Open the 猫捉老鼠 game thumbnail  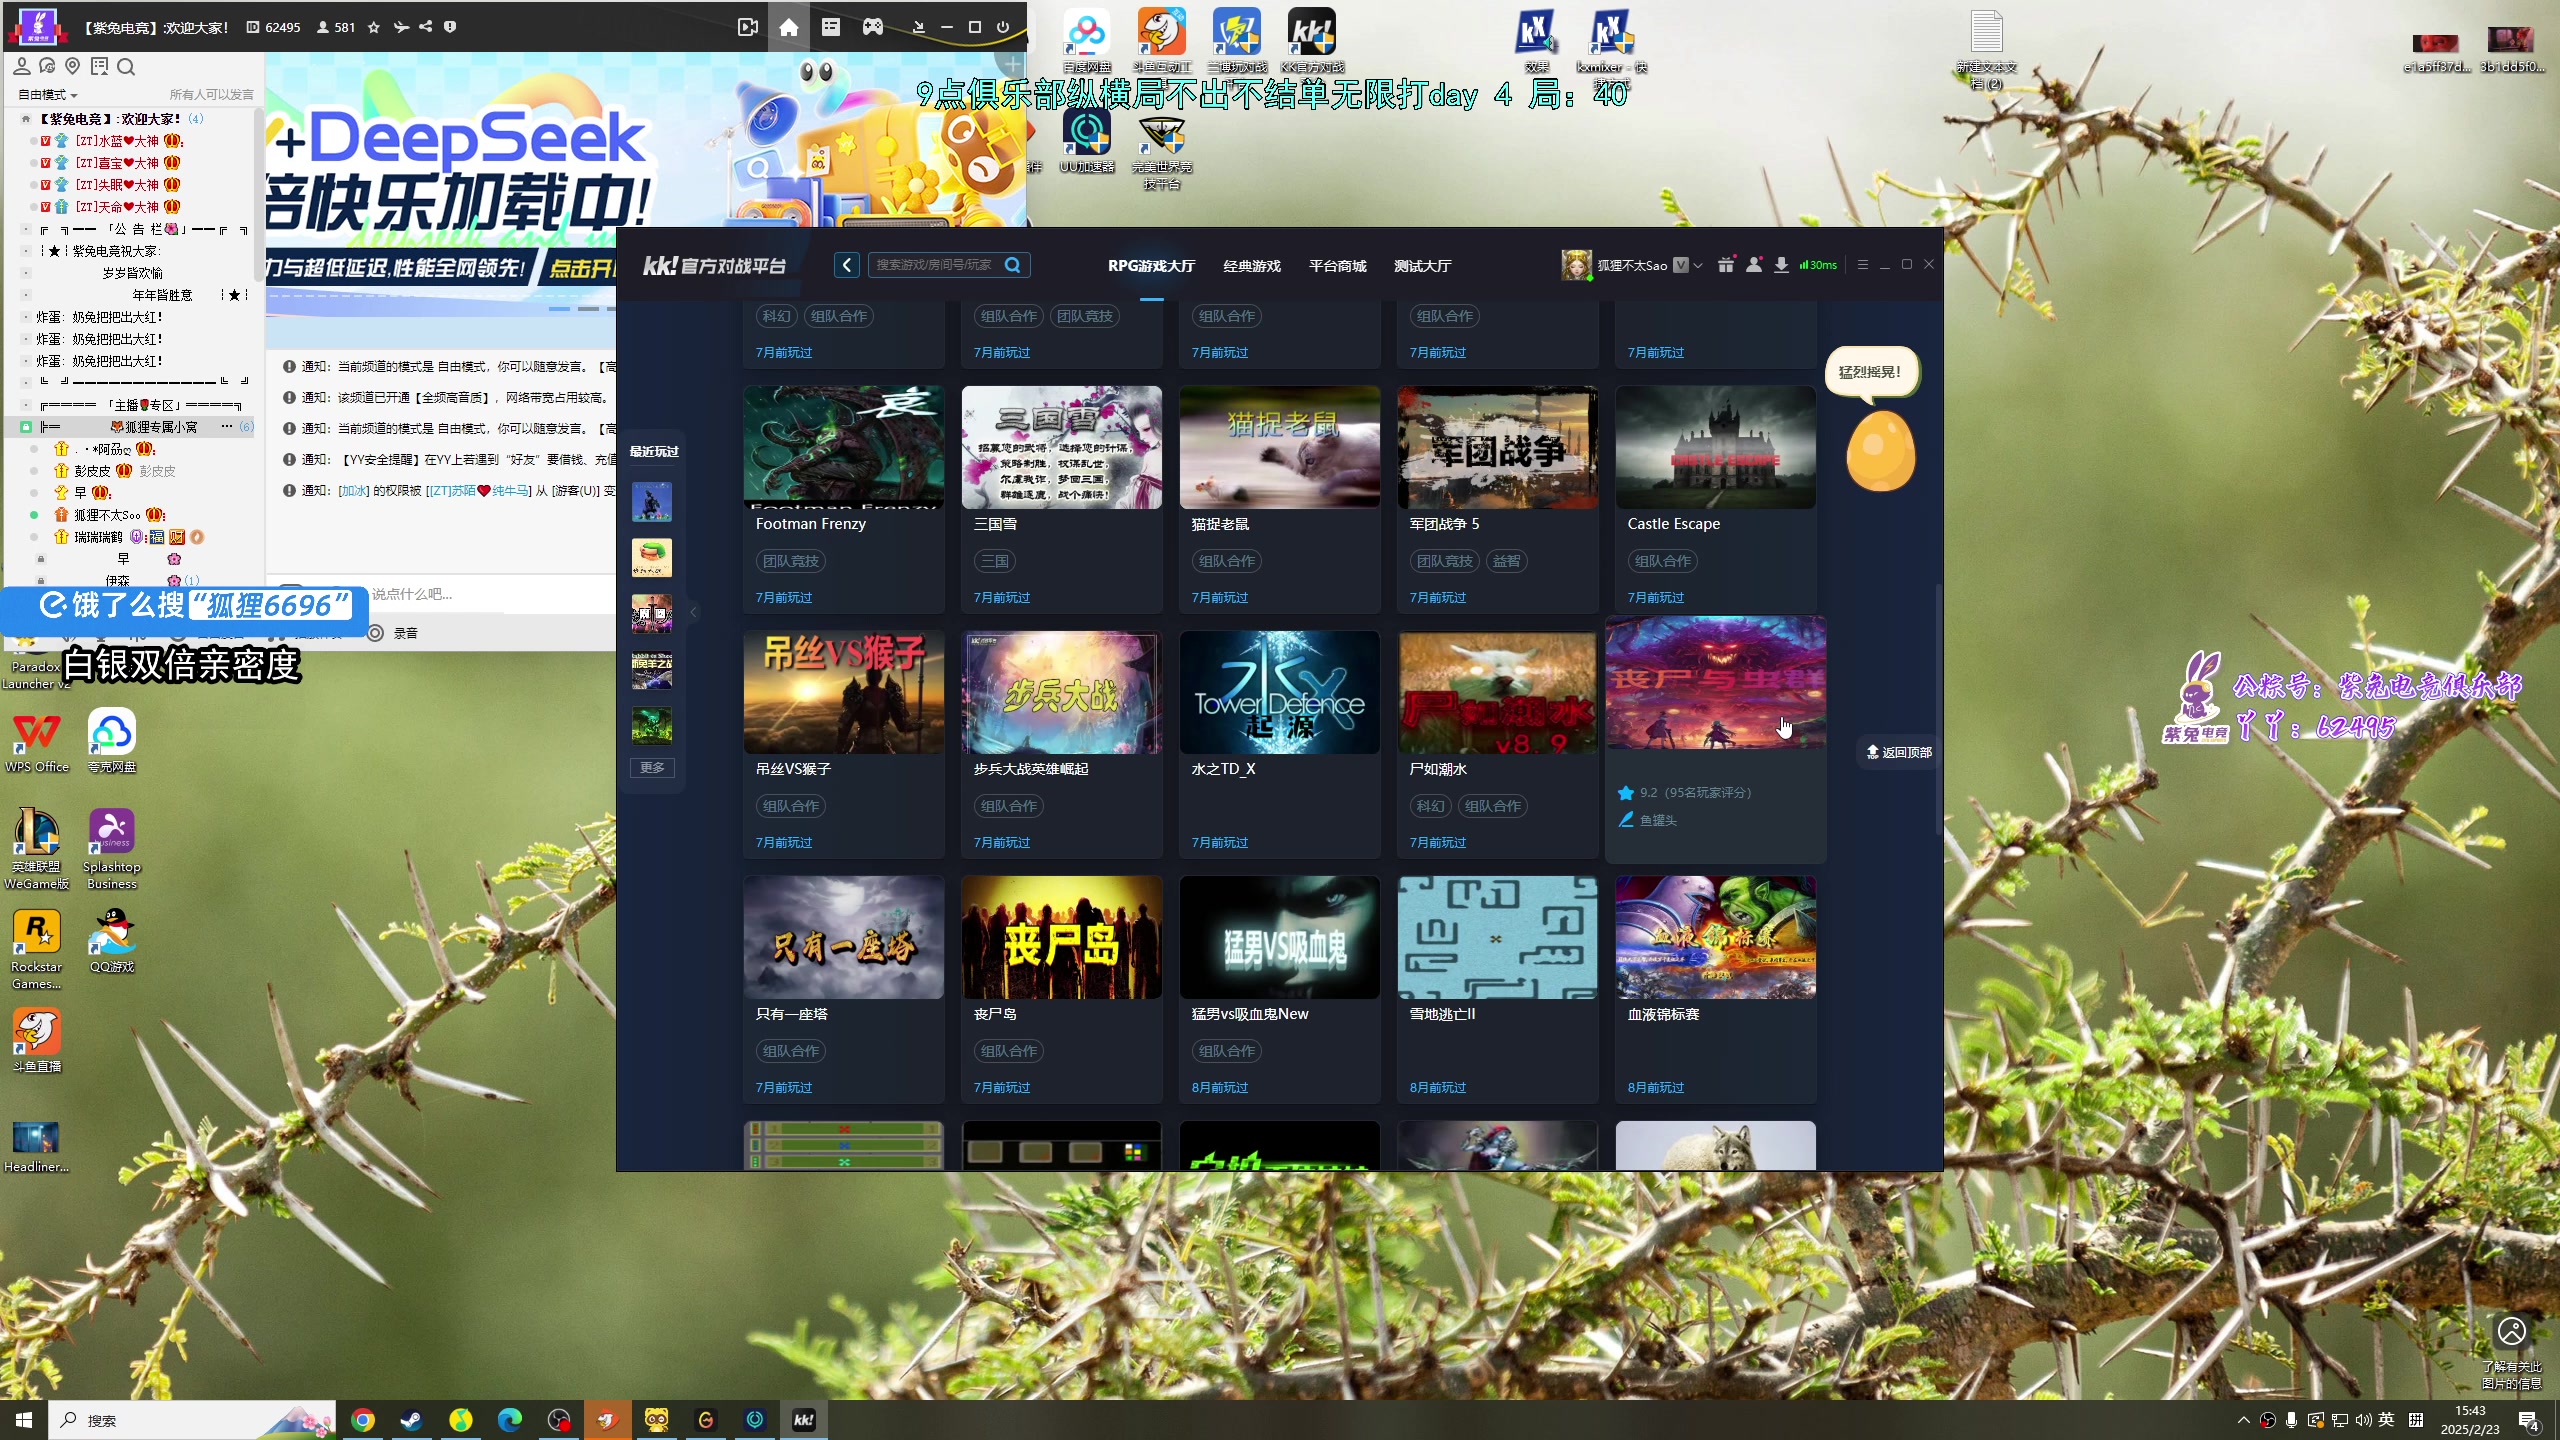pyautogui.click(x=1279, y=447)
